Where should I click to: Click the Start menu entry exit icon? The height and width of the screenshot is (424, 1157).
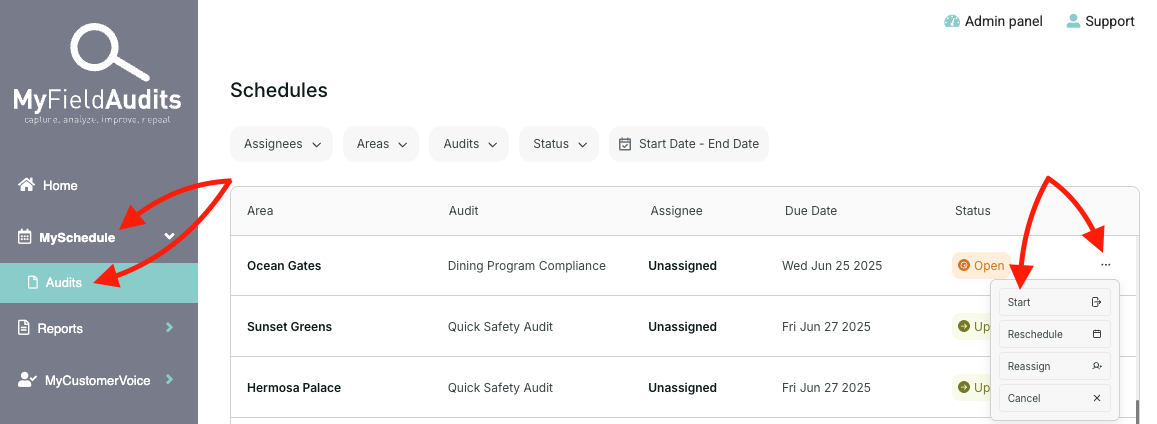click(1096, 302)
